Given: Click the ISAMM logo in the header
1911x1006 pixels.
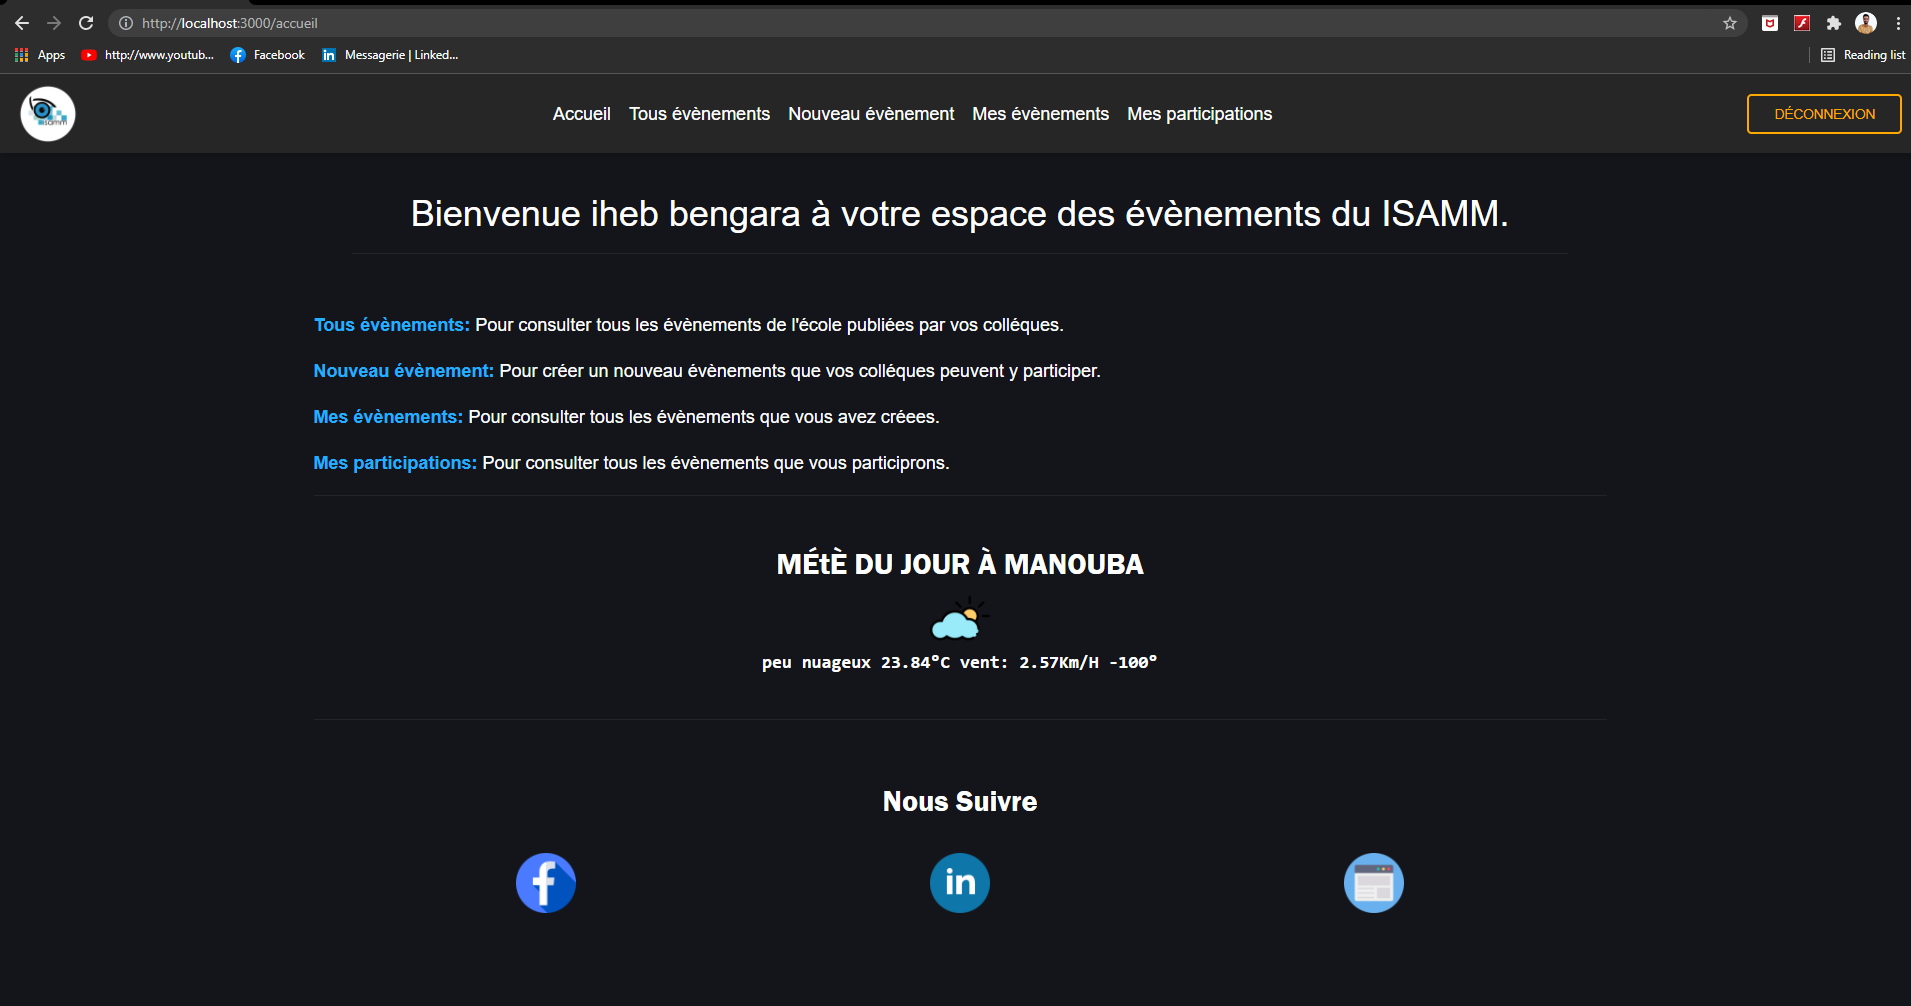Looking at the screenshot, I should click(47, 113).
